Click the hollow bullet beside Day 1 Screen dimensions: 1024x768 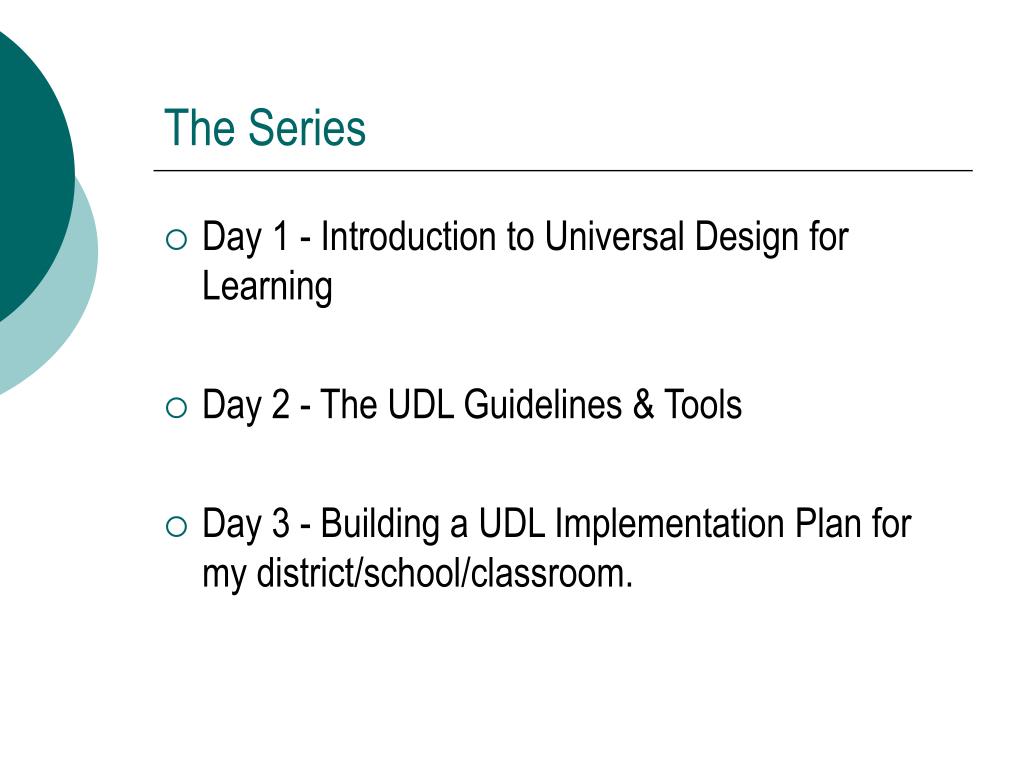176,240
